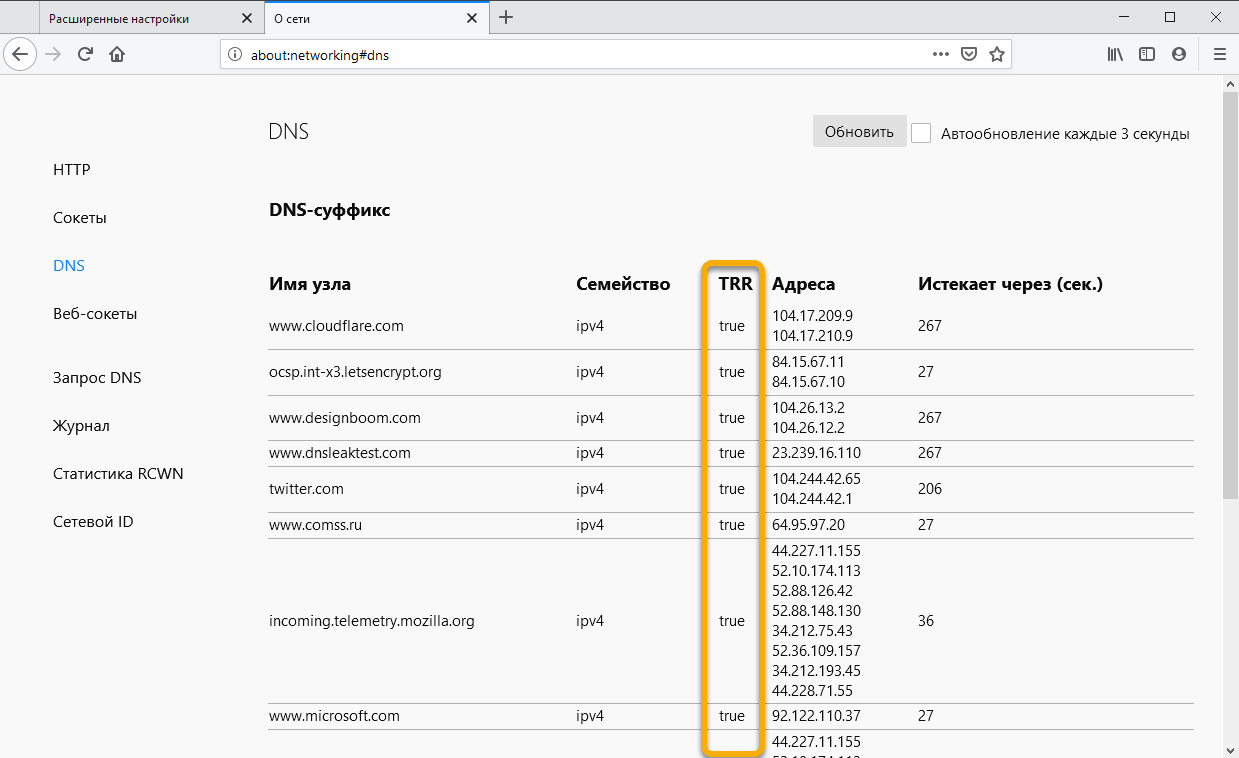
Task: Click 'Адреса' column header
Action: 803,284
